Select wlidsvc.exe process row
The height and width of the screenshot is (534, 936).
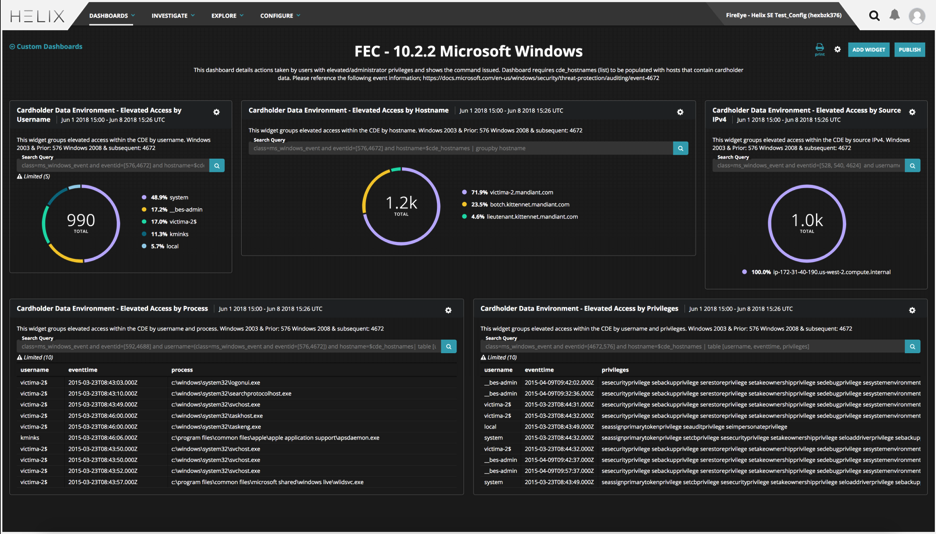(237, 482)
